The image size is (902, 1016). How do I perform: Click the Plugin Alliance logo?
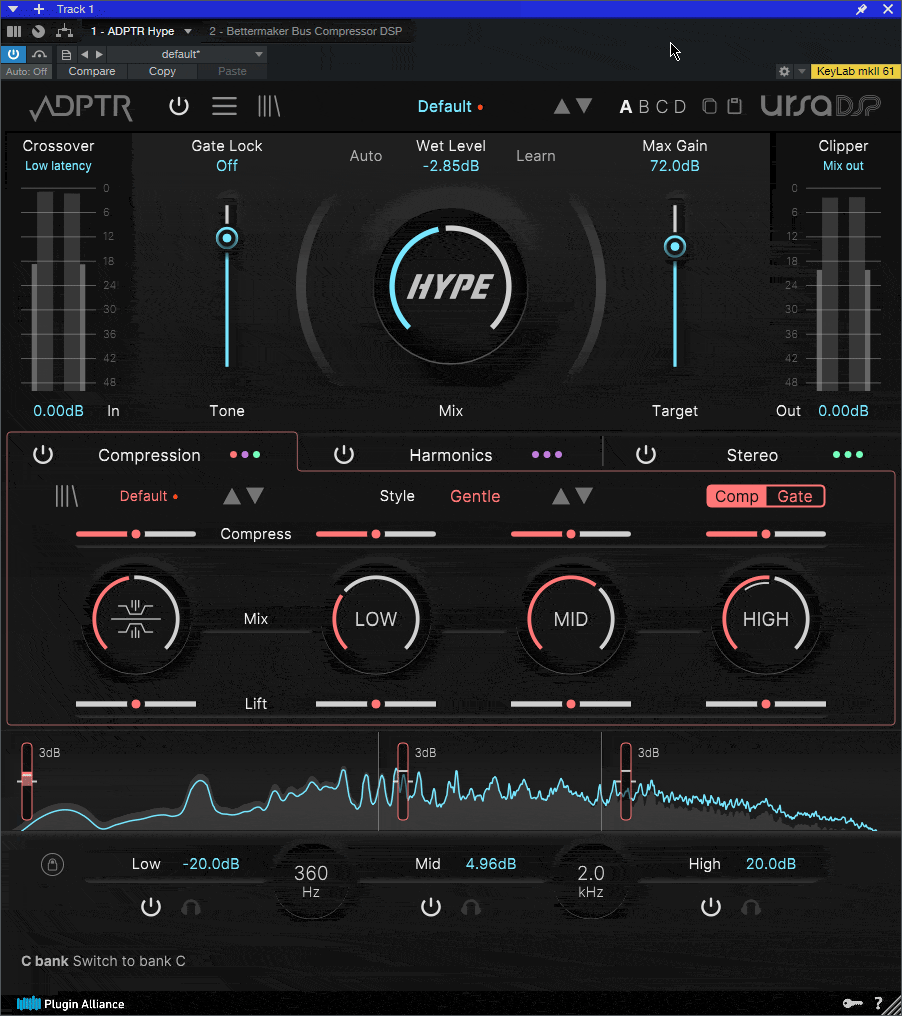(70, 1004)
